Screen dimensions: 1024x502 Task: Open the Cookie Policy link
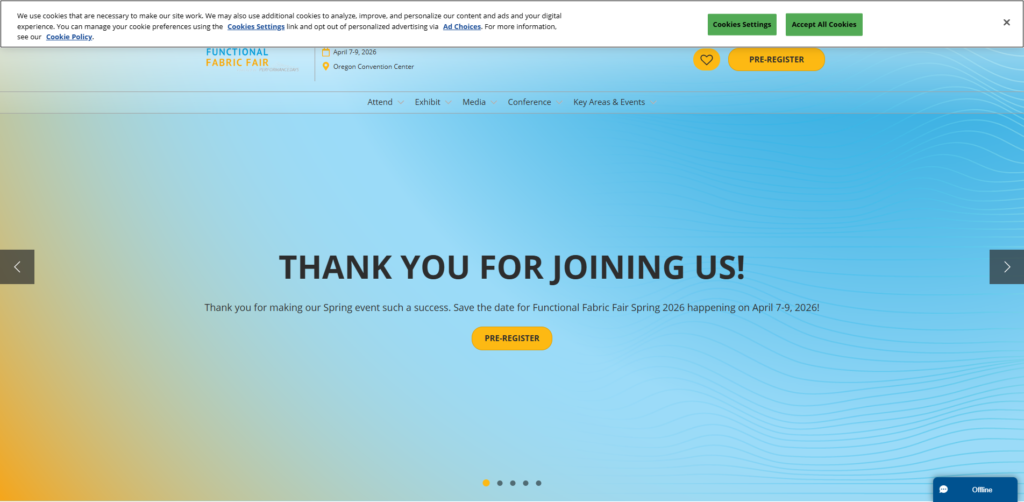pyautogui.click(x=69, y=37)
